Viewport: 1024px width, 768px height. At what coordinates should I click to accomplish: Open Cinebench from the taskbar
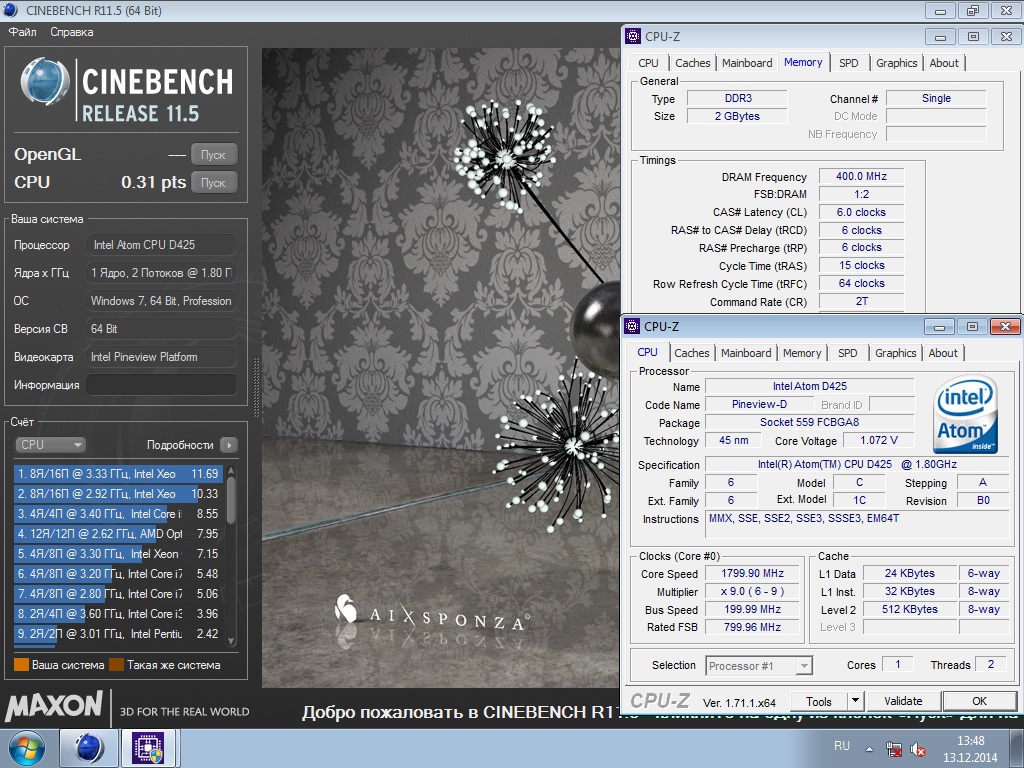click(x=89, y=748)
